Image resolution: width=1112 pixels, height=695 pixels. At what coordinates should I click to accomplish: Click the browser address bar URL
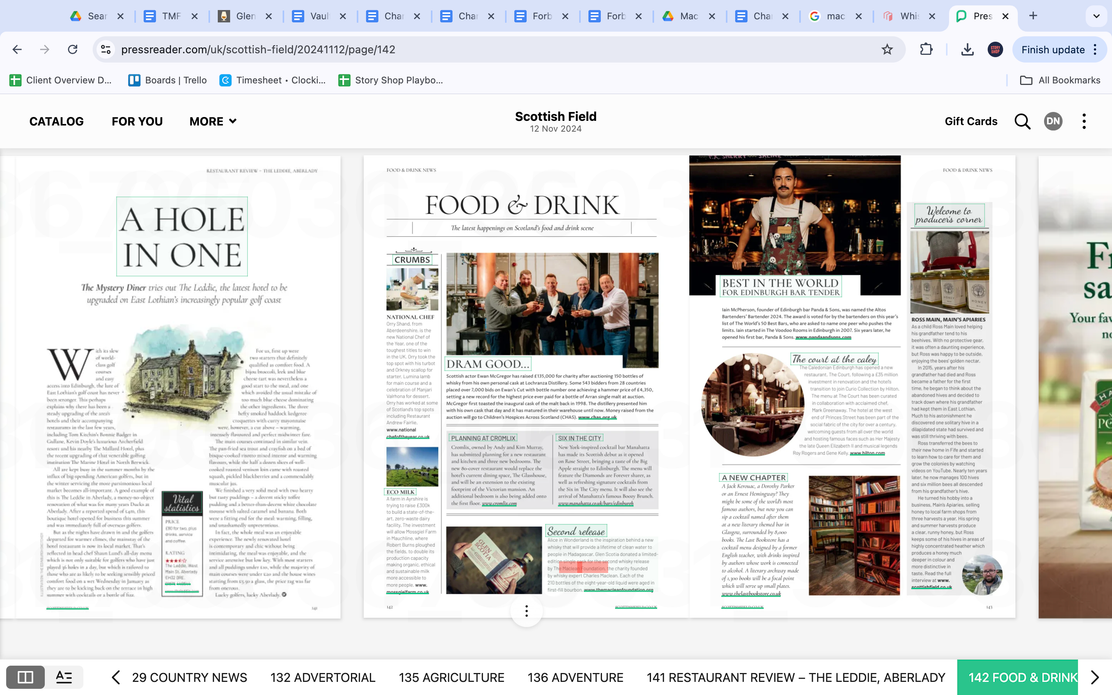(x=258, y=50)
